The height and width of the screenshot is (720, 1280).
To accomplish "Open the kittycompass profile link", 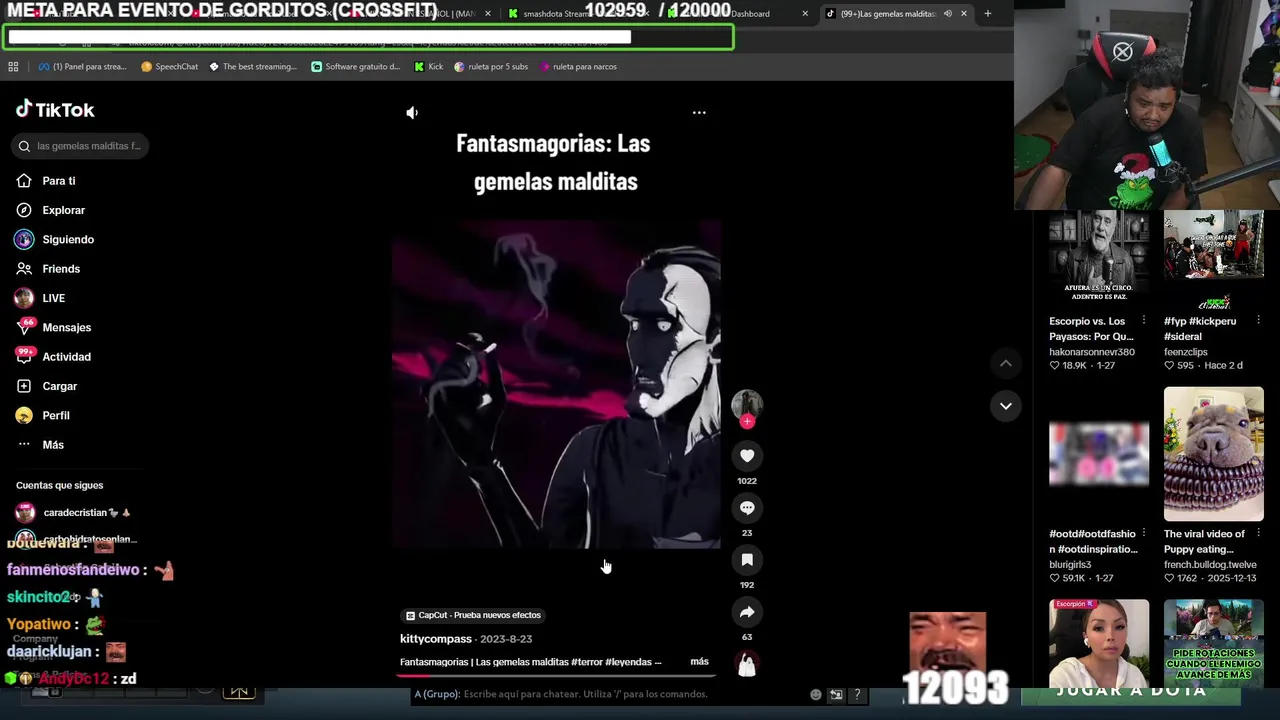I will [x=436, y=639].
